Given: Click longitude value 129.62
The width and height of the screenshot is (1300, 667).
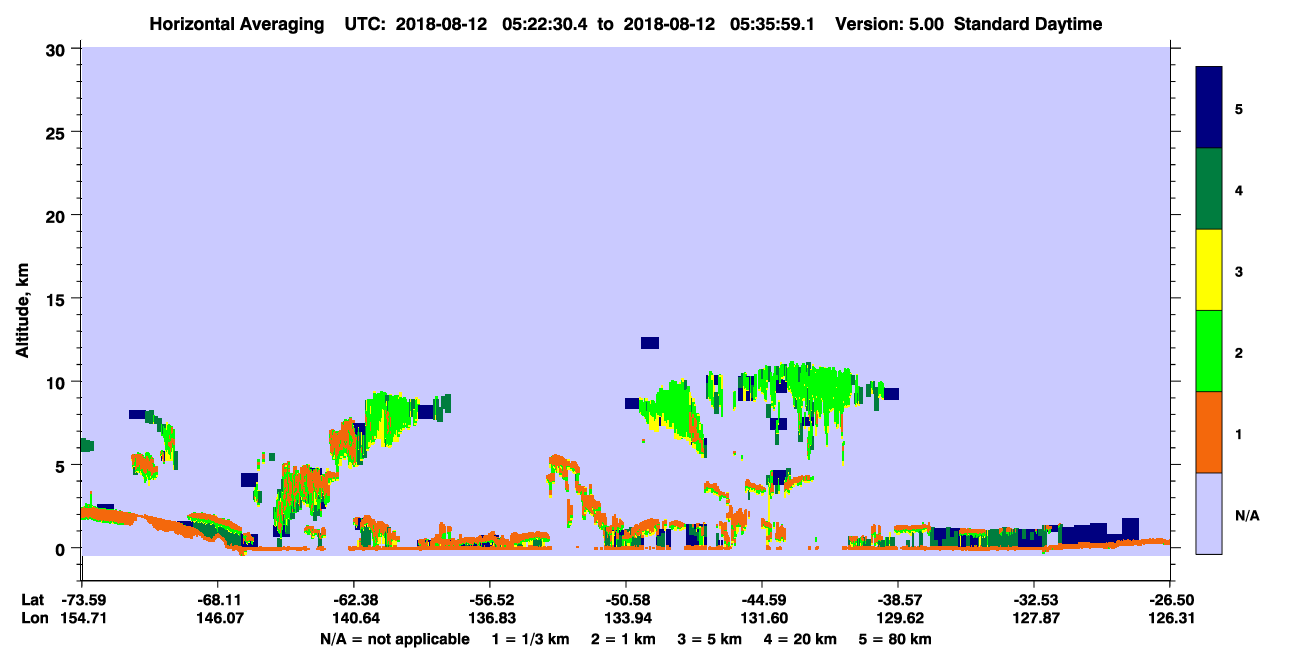Looking at the screenshot, I should [x=898, y=619].
